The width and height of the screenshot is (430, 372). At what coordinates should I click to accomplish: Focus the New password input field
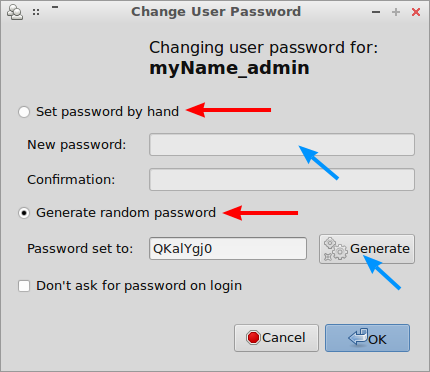[282, 145]
